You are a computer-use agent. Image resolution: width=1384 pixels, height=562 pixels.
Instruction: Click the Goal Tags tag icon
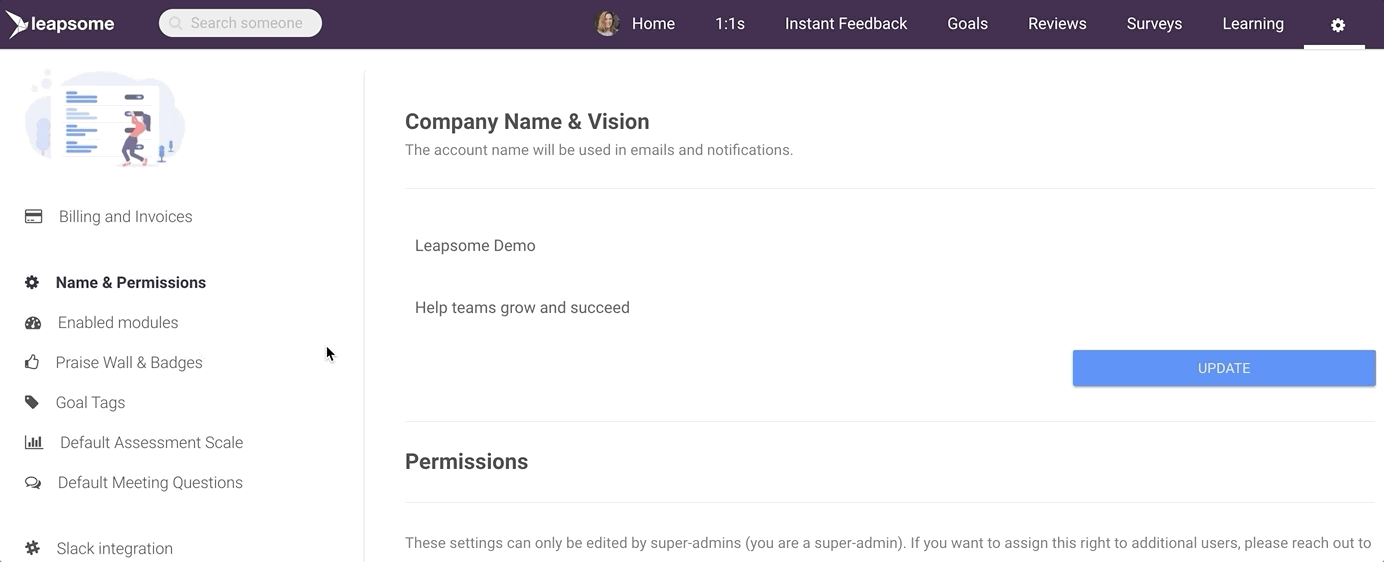(x=32, y=402)
